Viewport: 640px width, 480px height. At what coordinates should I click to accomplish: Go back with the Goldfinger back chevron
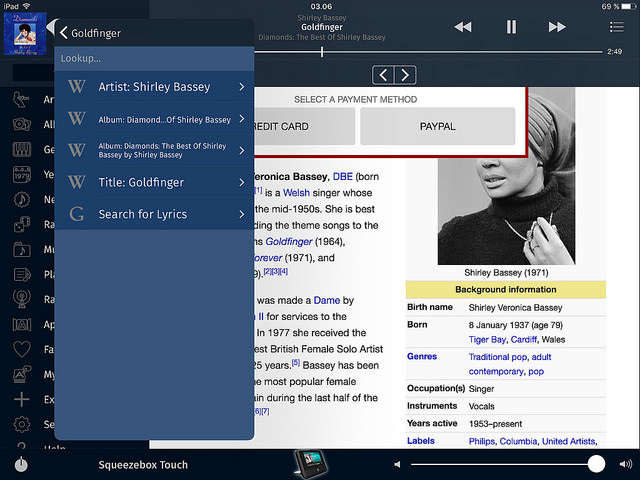[x=64, y=33]
